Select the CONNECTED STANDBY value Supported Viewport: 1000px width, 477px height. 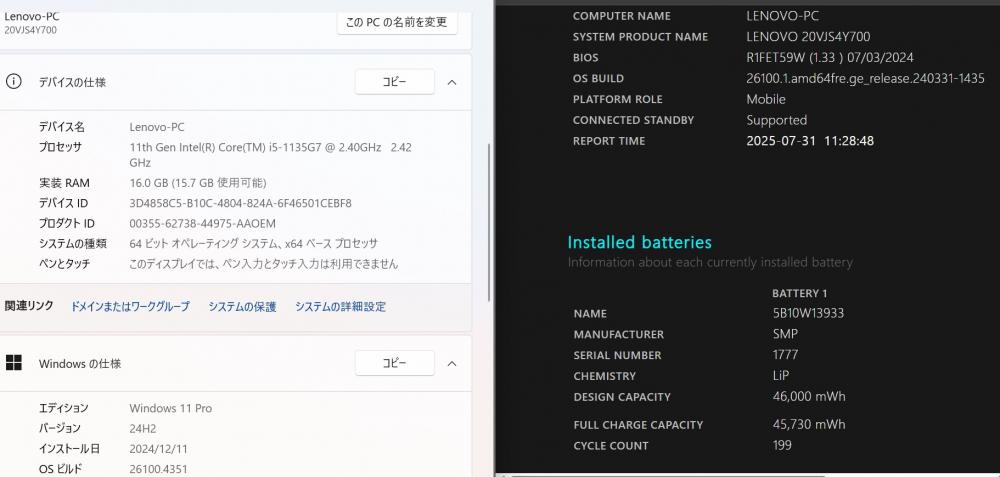point(777,120)
